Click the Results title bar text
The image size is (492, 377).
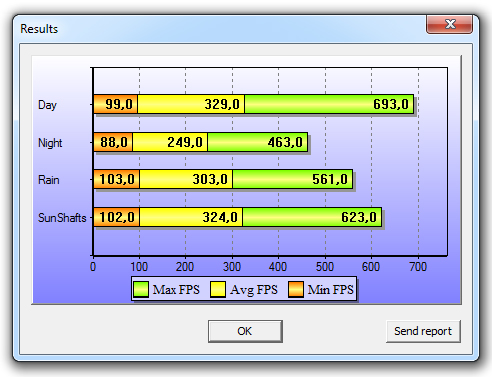39,29
